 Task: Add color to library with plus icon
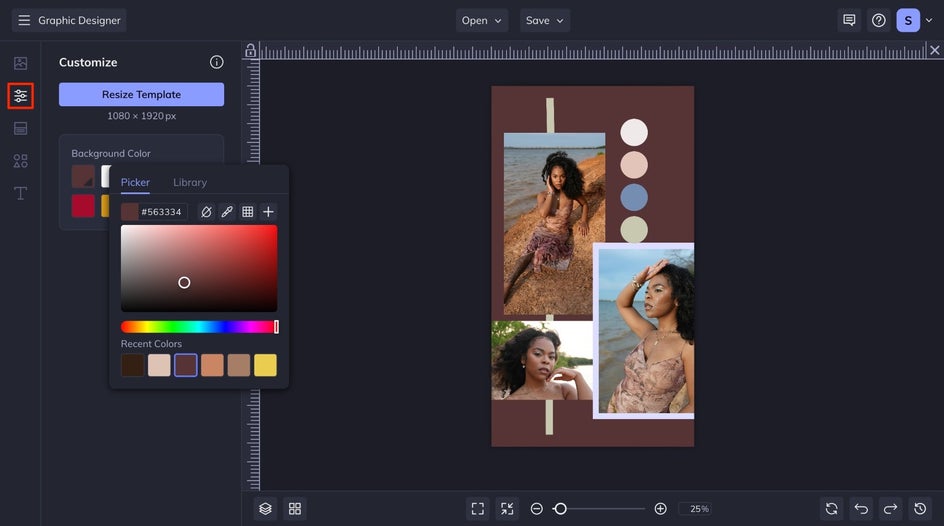pos(269,212)
